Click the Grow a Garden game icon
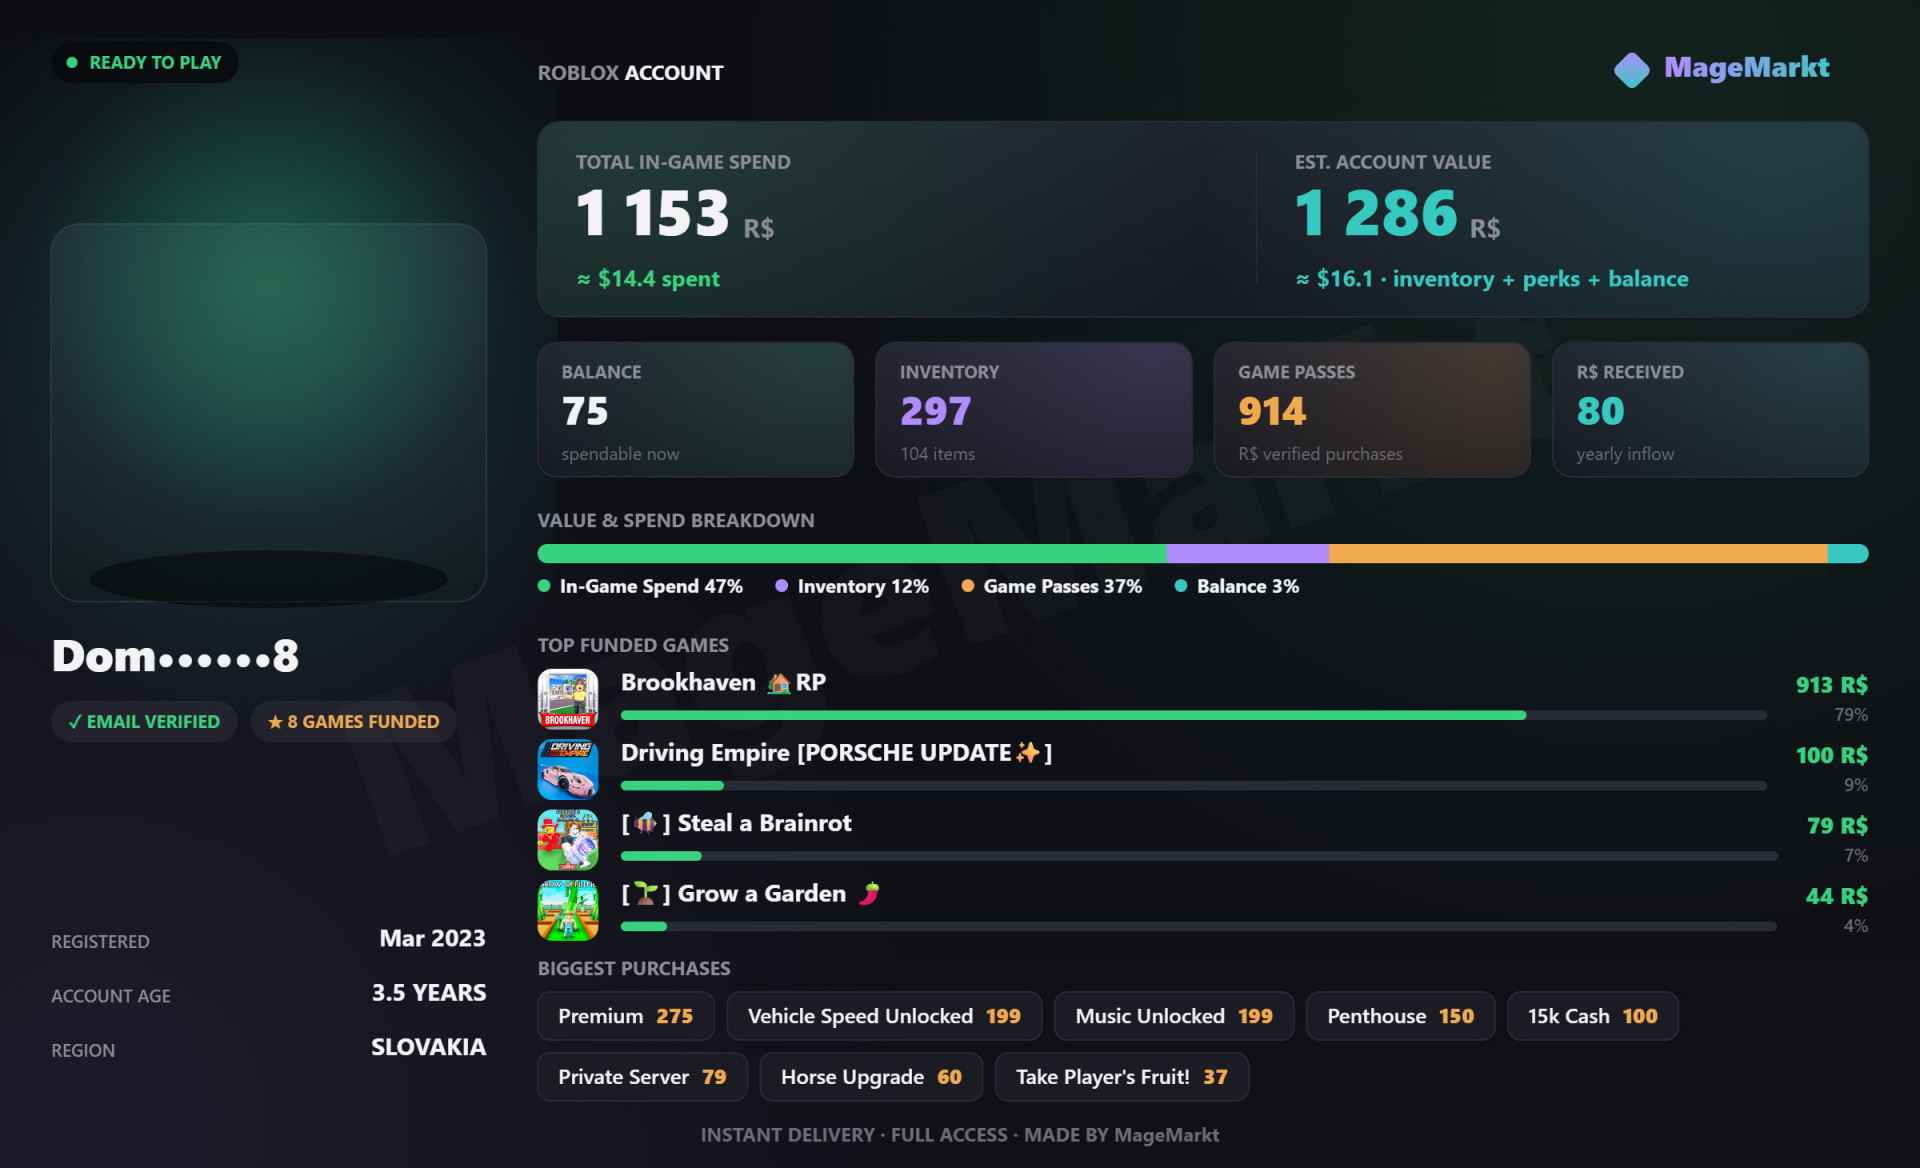1920x1168 pixels. click(x=568, y=910)
